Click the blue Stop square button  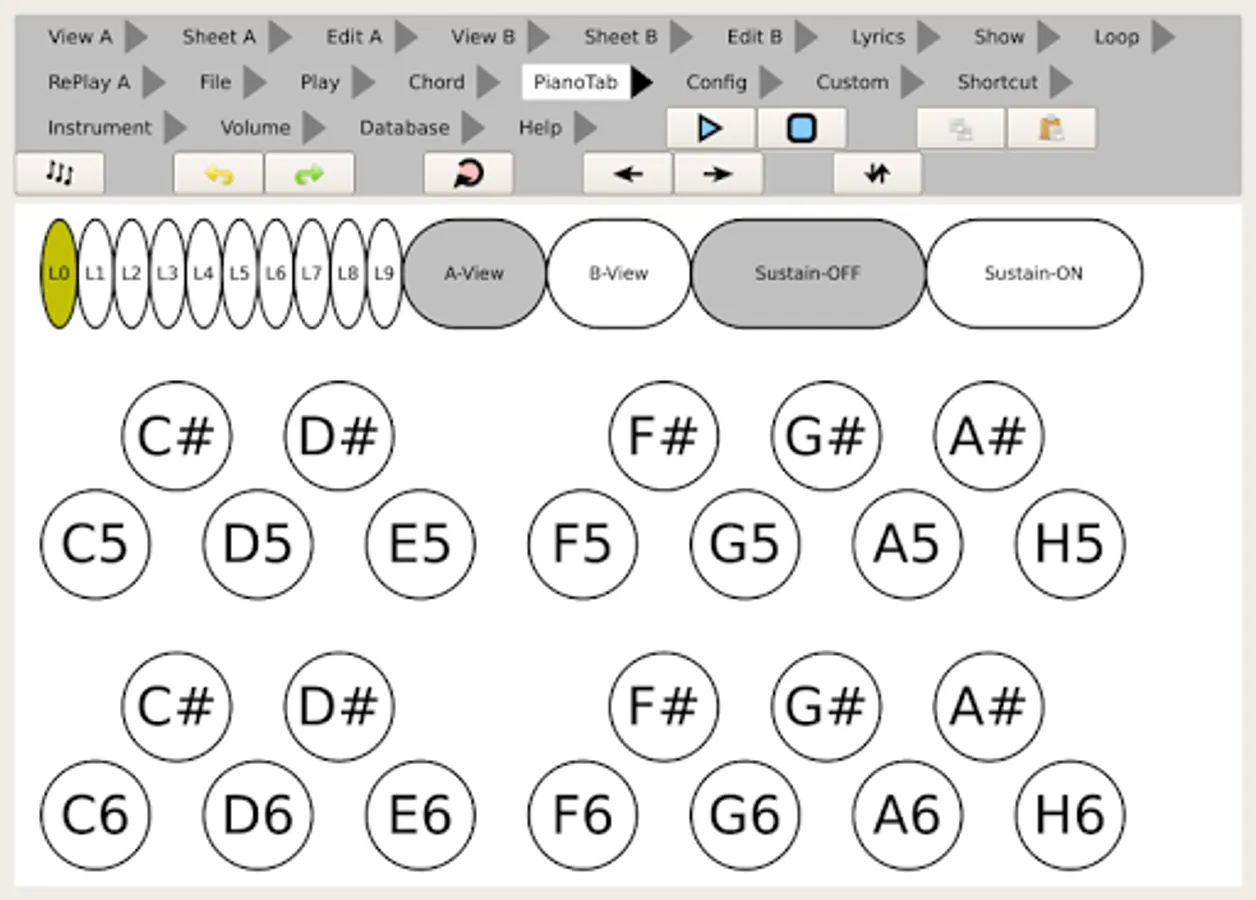(x=802, y=128)
